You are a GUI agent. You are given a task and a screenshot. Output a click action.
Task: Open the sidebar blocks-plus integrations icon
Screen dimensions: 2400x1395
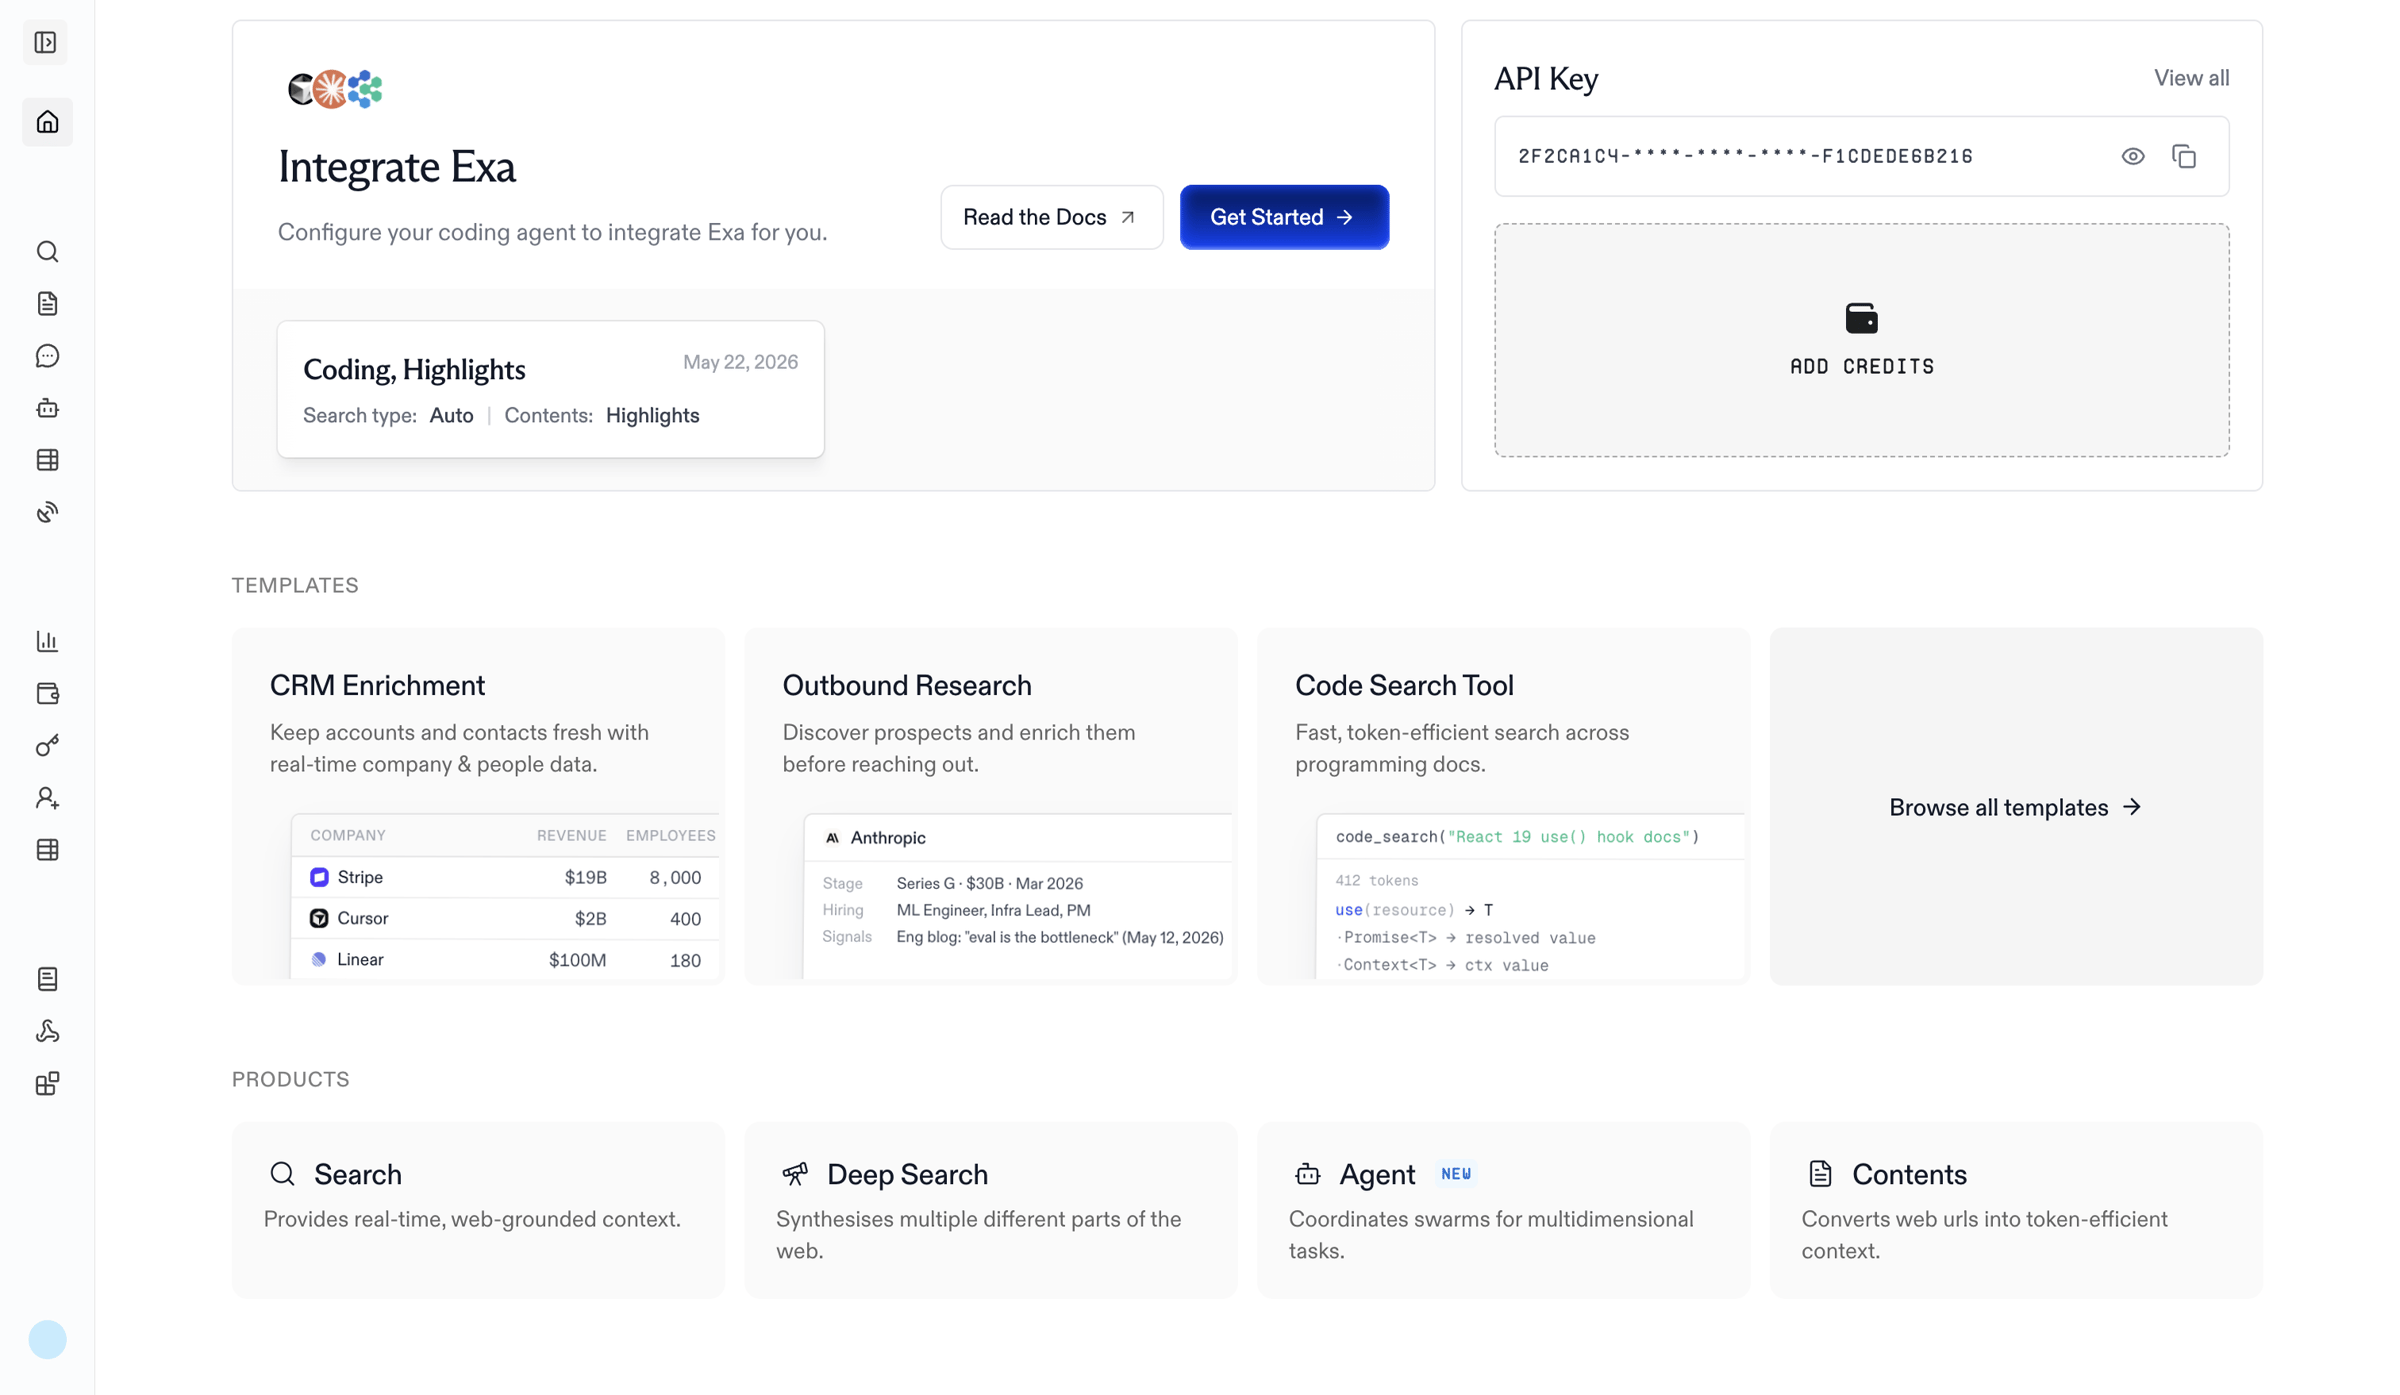click(47, 1083)
